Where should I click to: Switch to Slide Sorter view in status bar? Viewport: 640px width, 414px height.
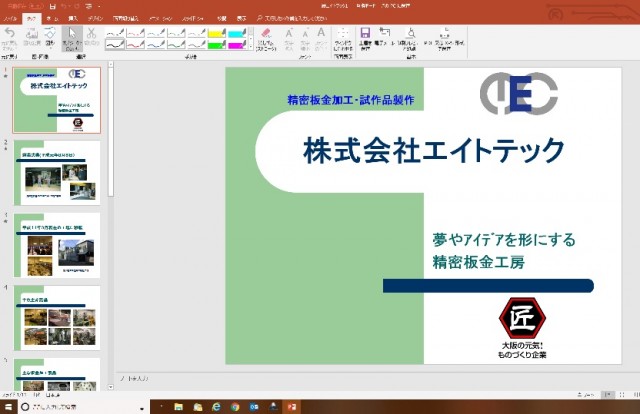point(622,395)
